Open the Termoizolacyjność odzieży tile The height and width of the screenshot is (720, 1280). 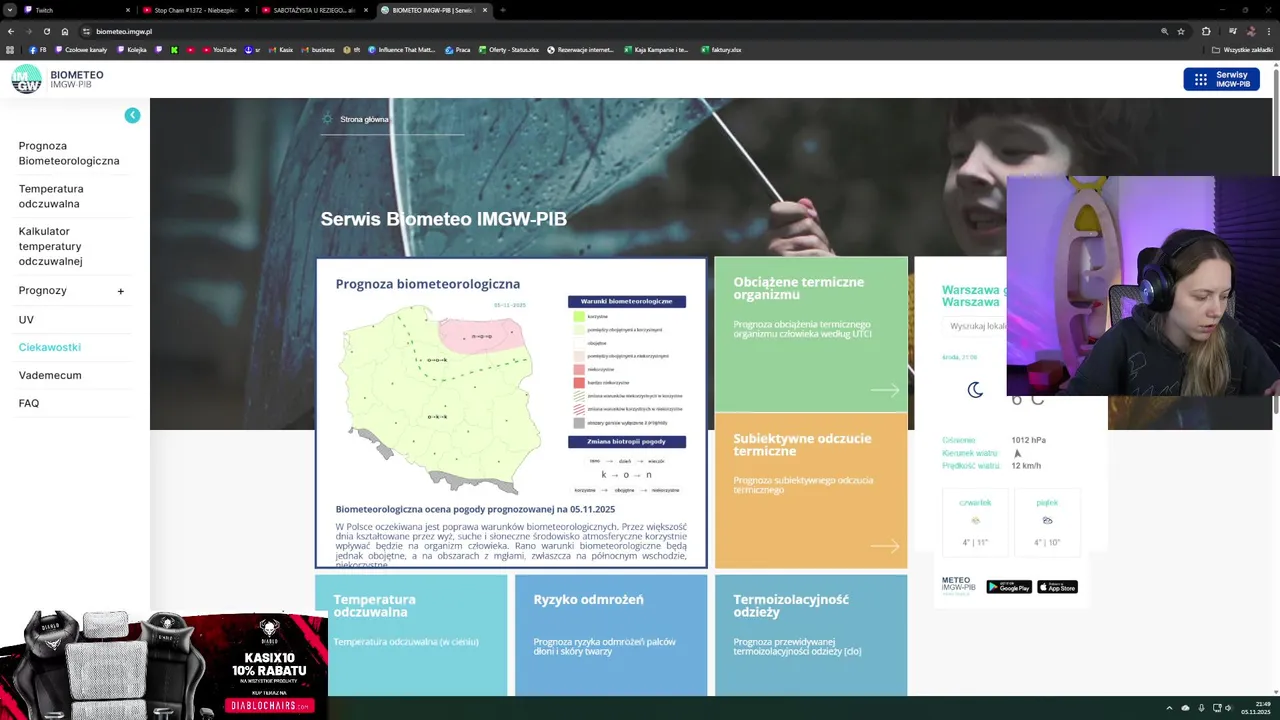coord(811,635)
